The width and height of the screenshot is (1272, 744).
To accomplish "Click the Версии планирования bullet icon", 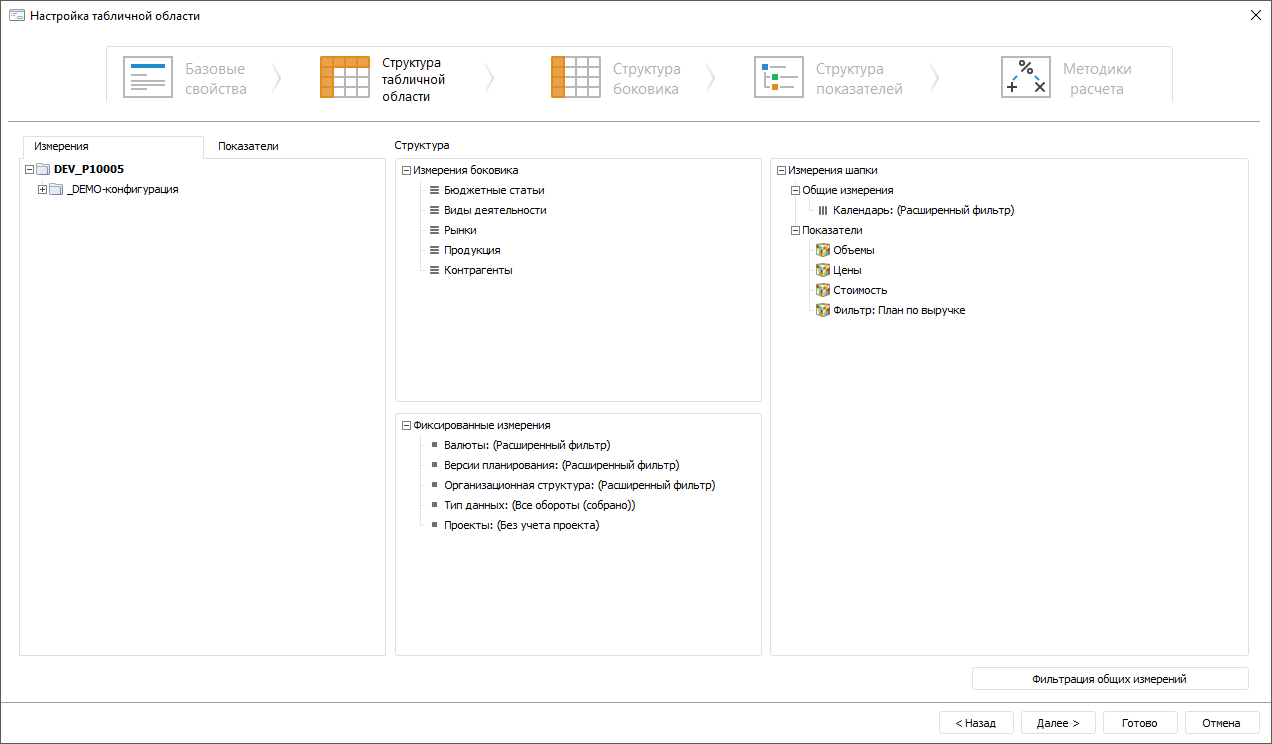I will (x=435, y=465).
